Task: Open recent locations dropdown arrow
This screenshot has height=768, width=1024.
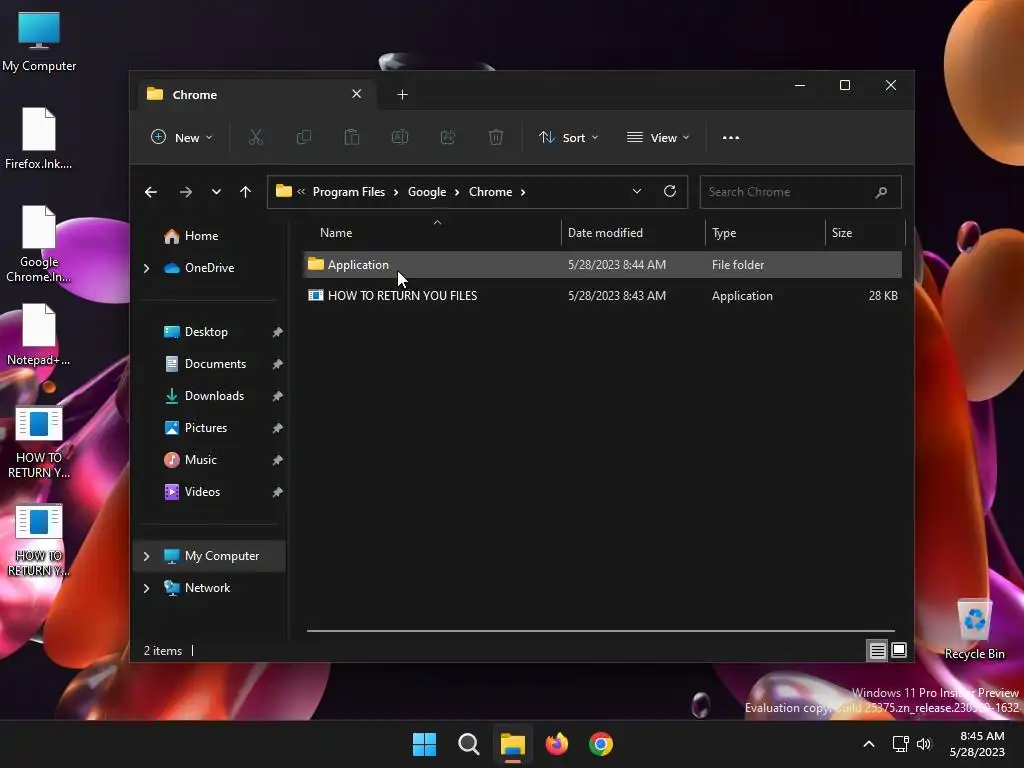Action: point(216,192)
